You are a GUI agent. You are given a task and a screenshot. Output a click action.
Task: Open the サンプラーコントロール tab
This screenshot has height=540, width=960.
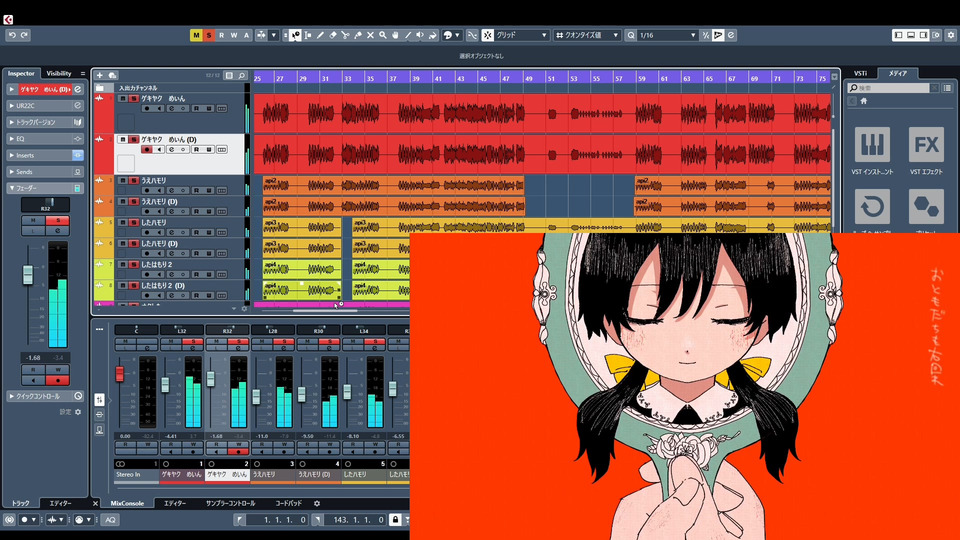(230, 503)
